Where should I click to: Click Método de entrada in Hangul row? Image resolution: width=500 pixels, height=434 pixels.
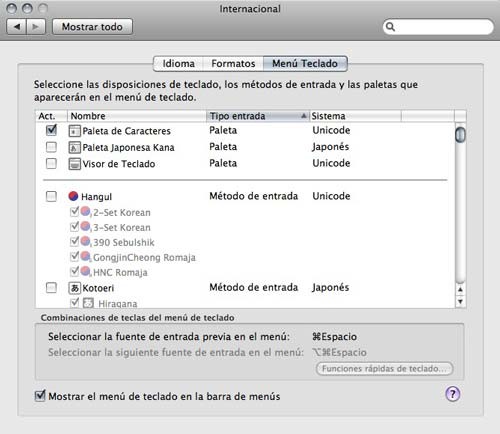253,196
